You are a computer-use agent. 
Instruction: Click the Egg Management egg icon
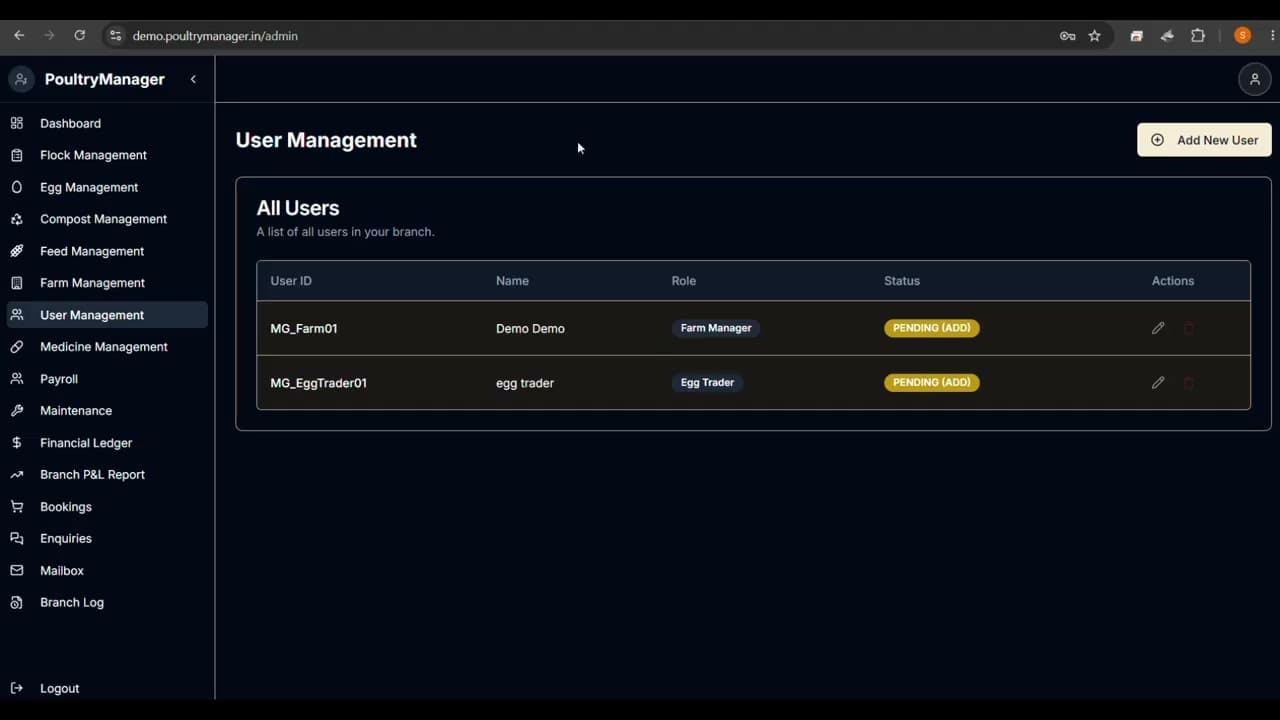coord(17,187)
